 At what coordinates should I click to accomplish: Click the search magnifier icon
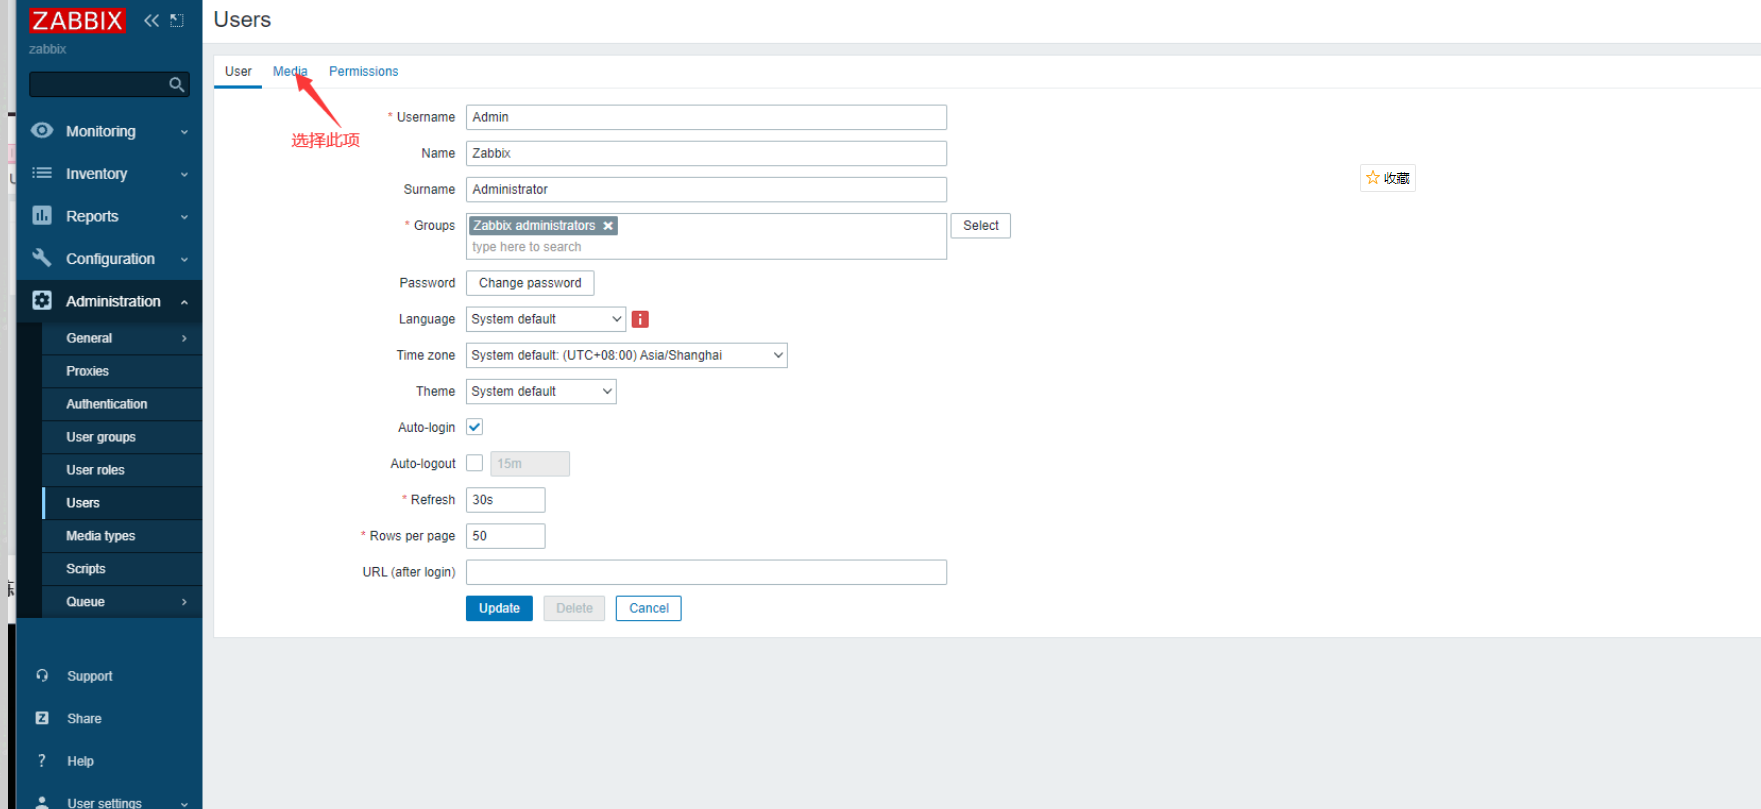[177, 85]
